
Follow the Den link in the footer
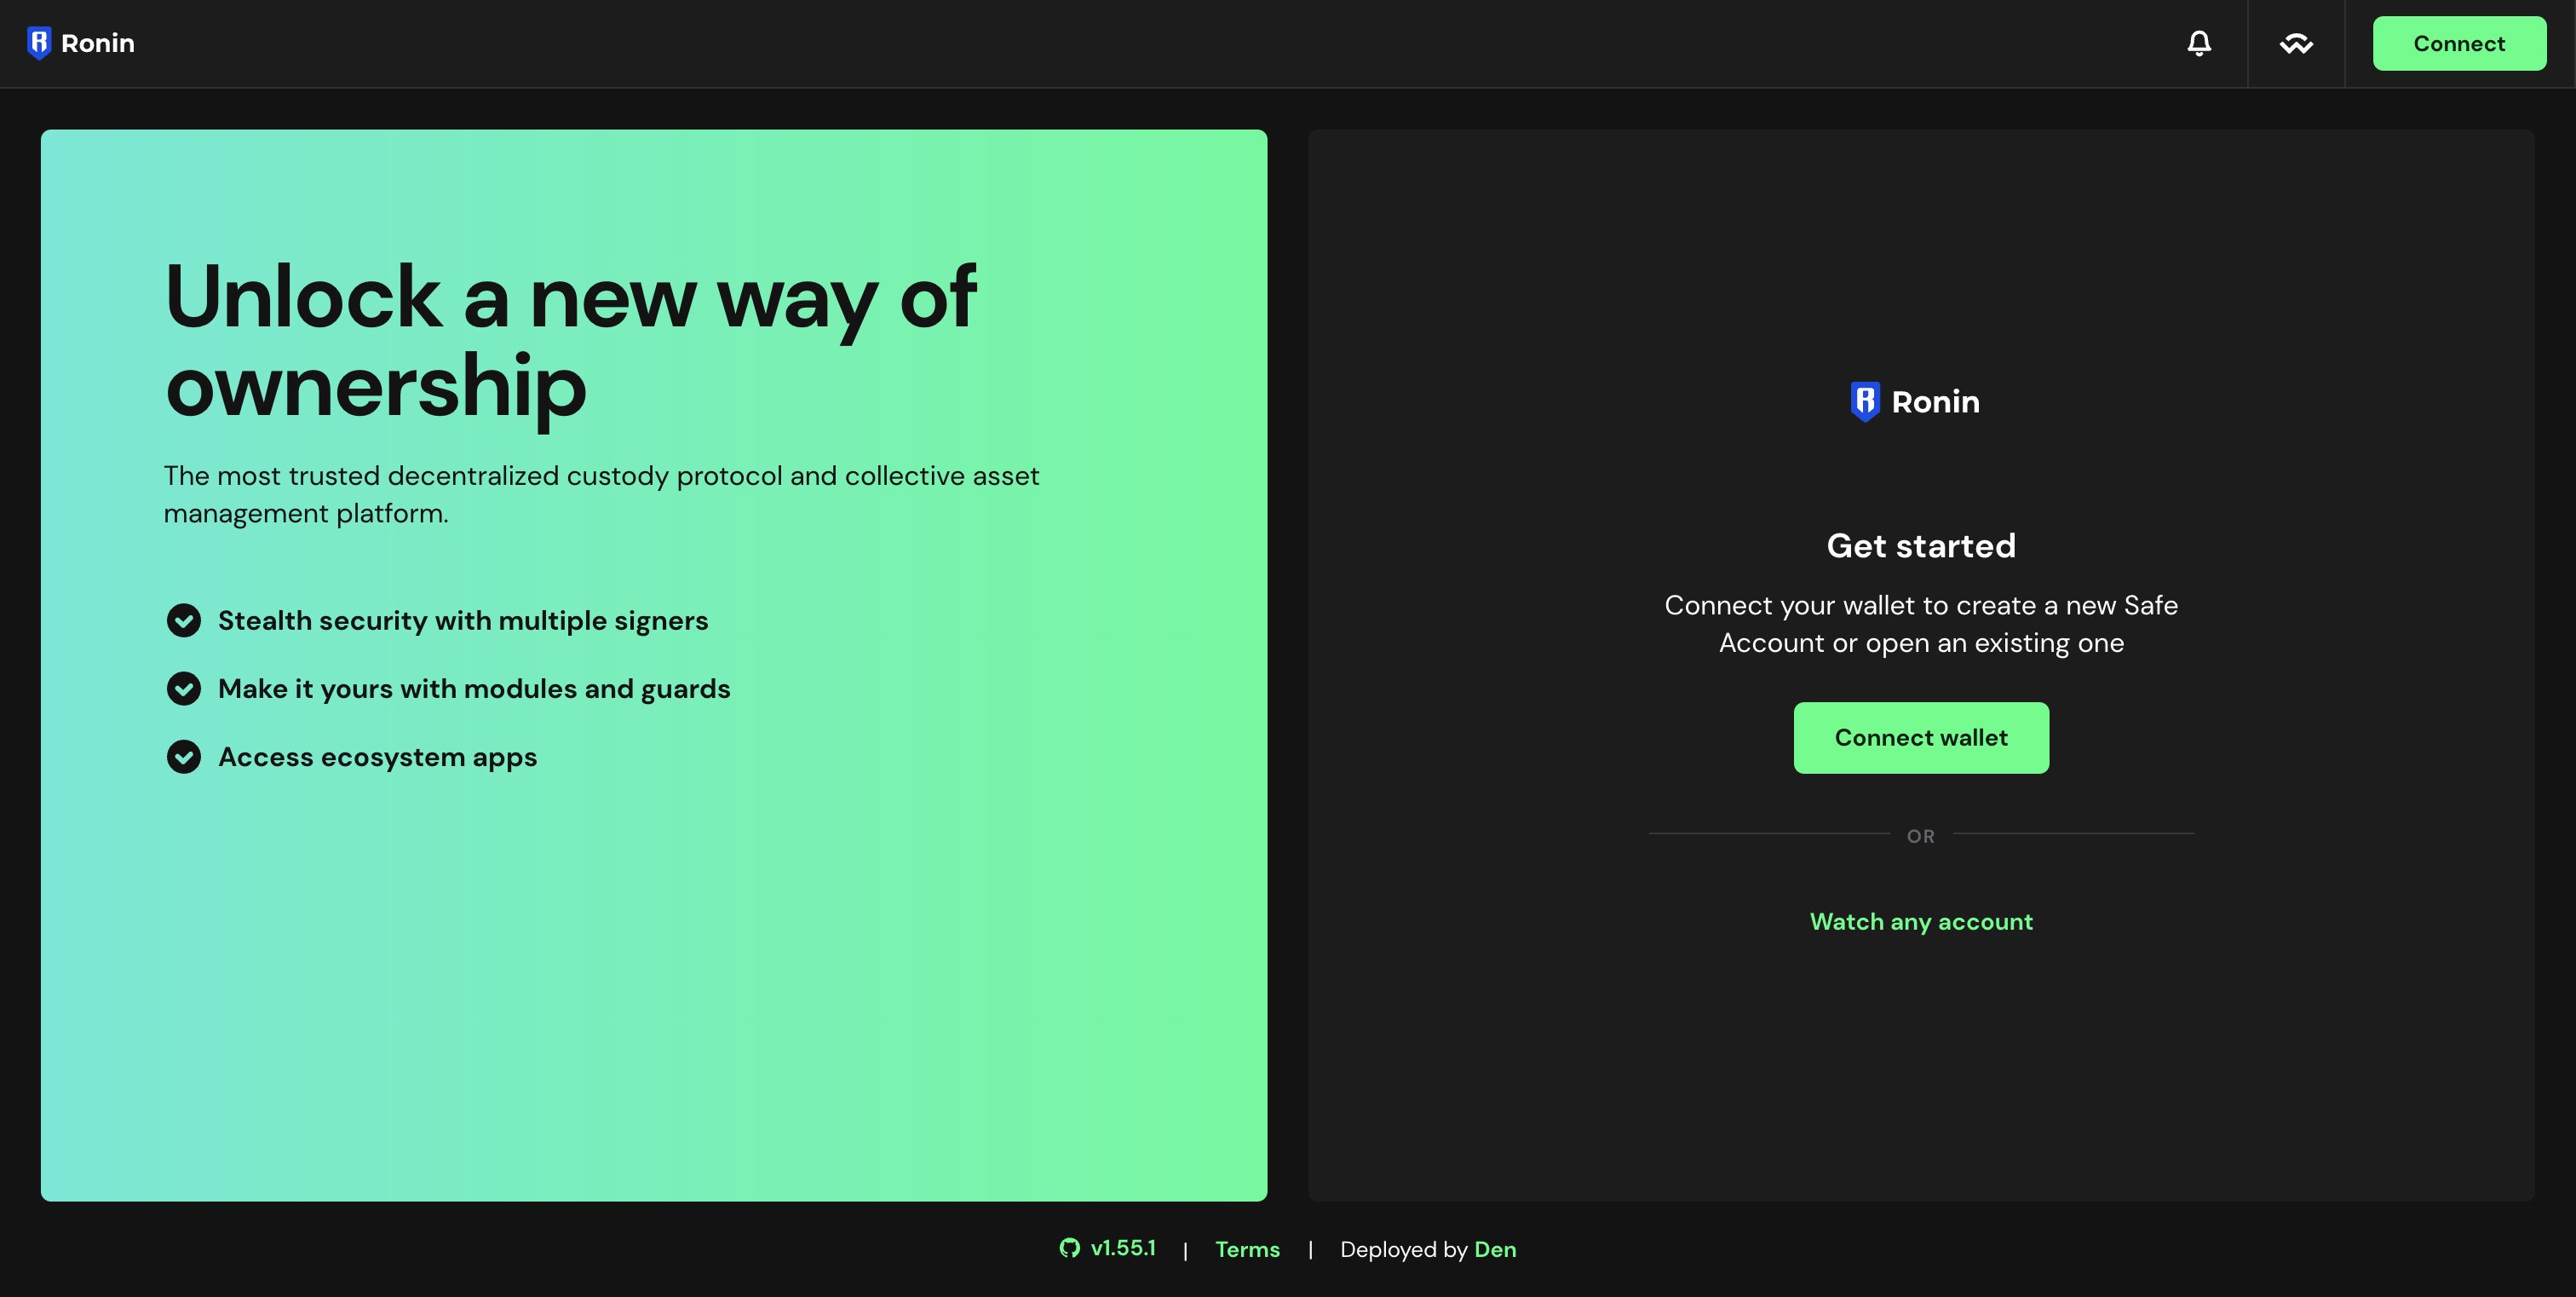1495,1249
